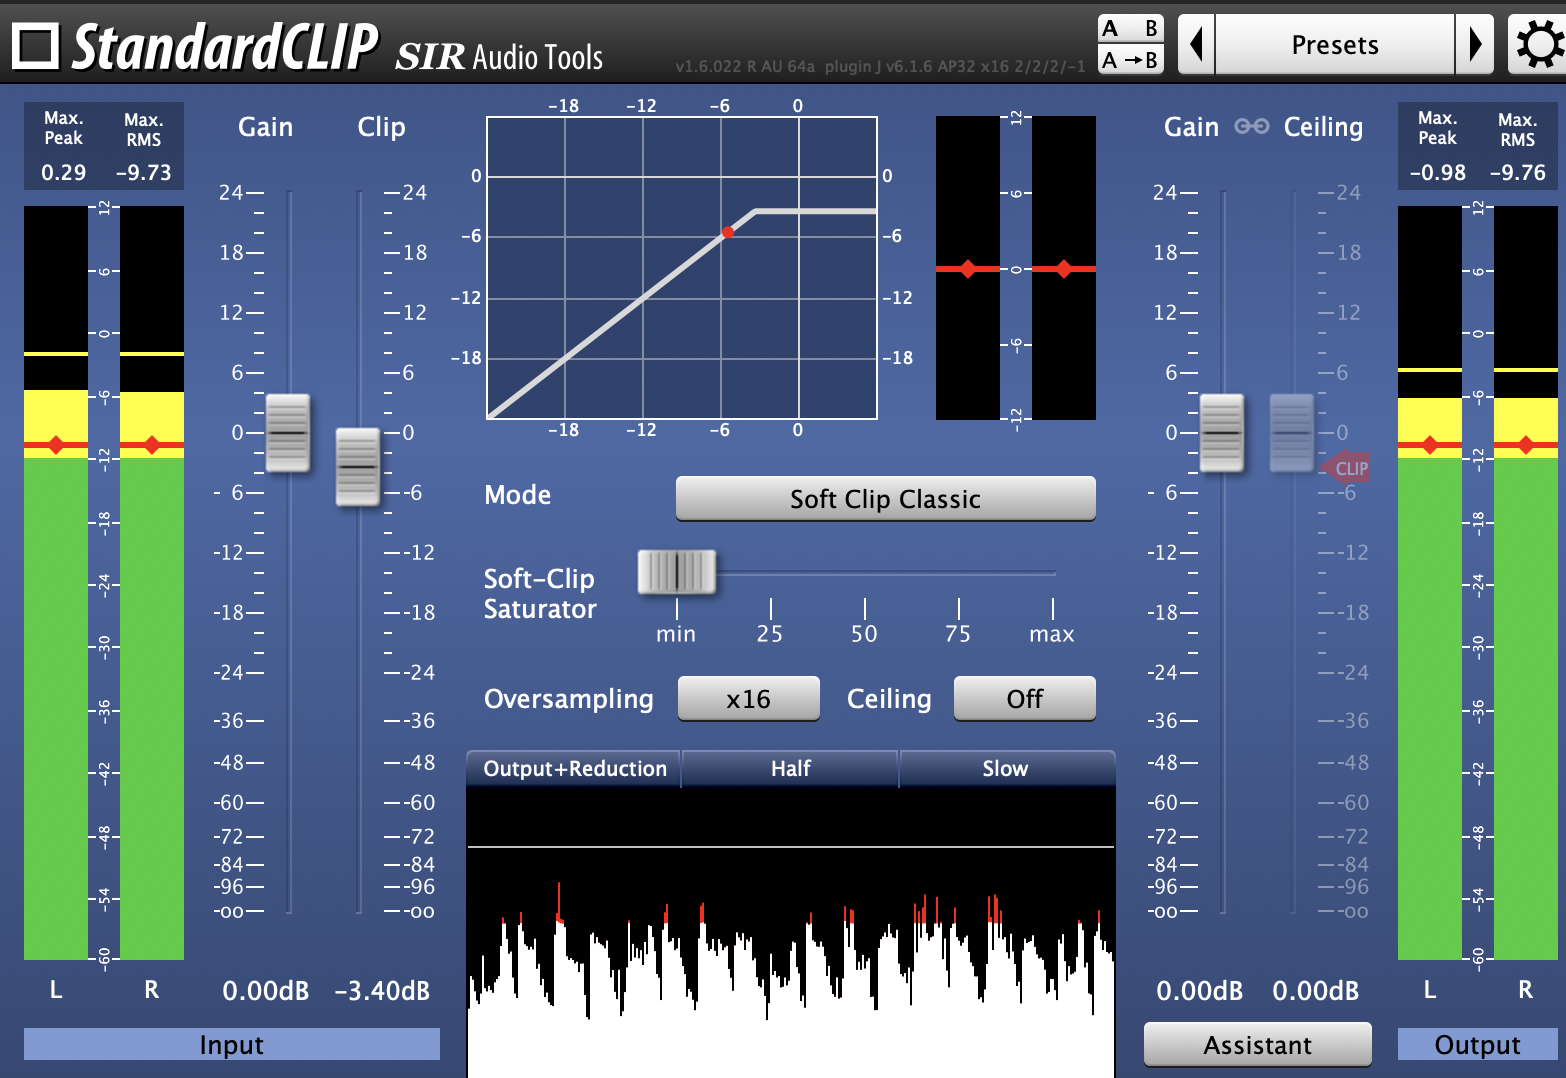Go to the next preset using right arrow

pyautogui.click(x=1475, y=44)
